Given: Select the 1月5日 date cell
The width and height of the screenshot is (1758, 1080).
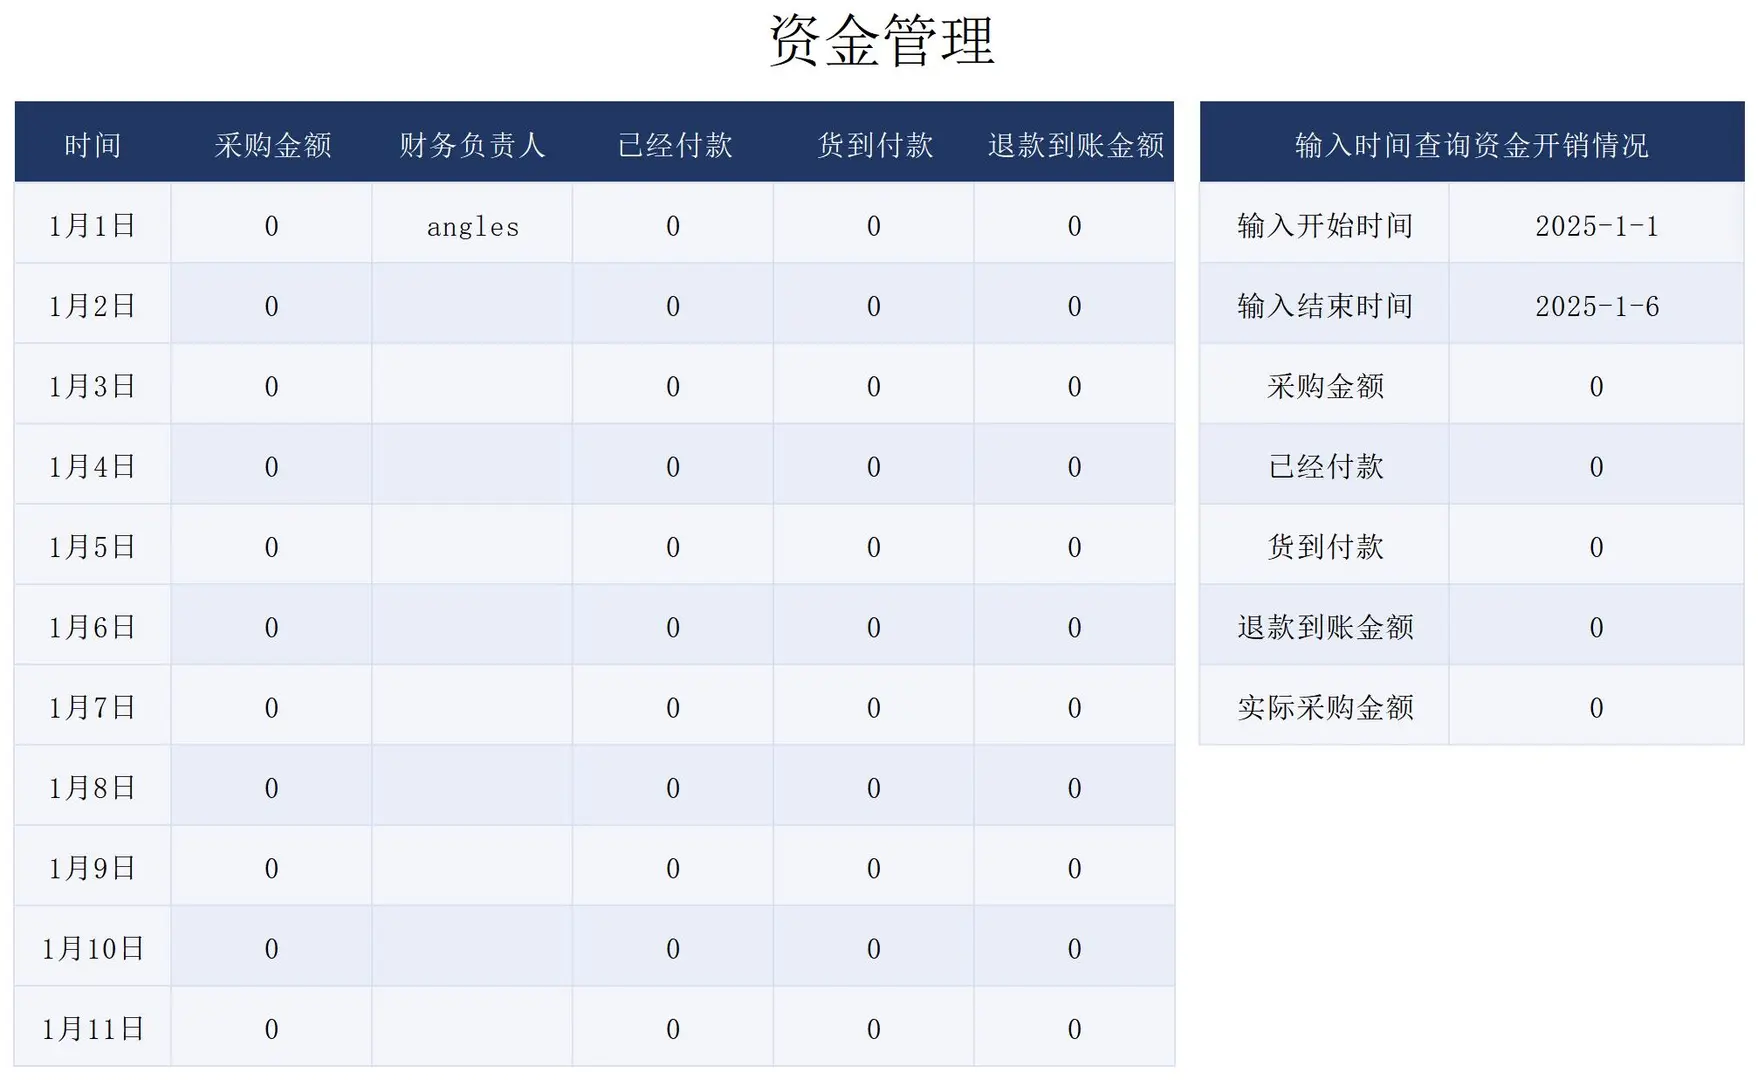Looking at the screenshot, I should point(91,546).
